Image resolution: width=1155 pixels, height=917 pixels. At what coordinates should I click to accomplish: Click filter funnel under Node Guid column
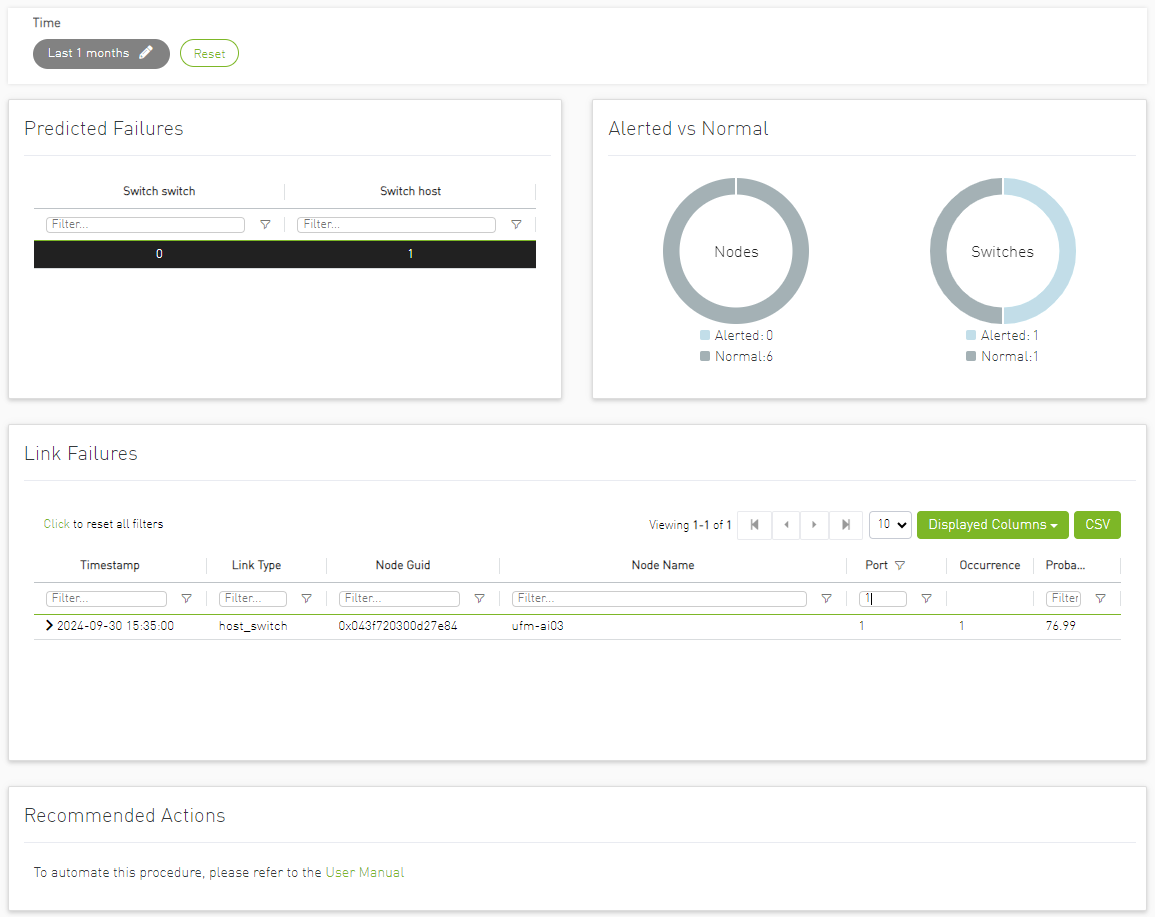pos(479,599)
